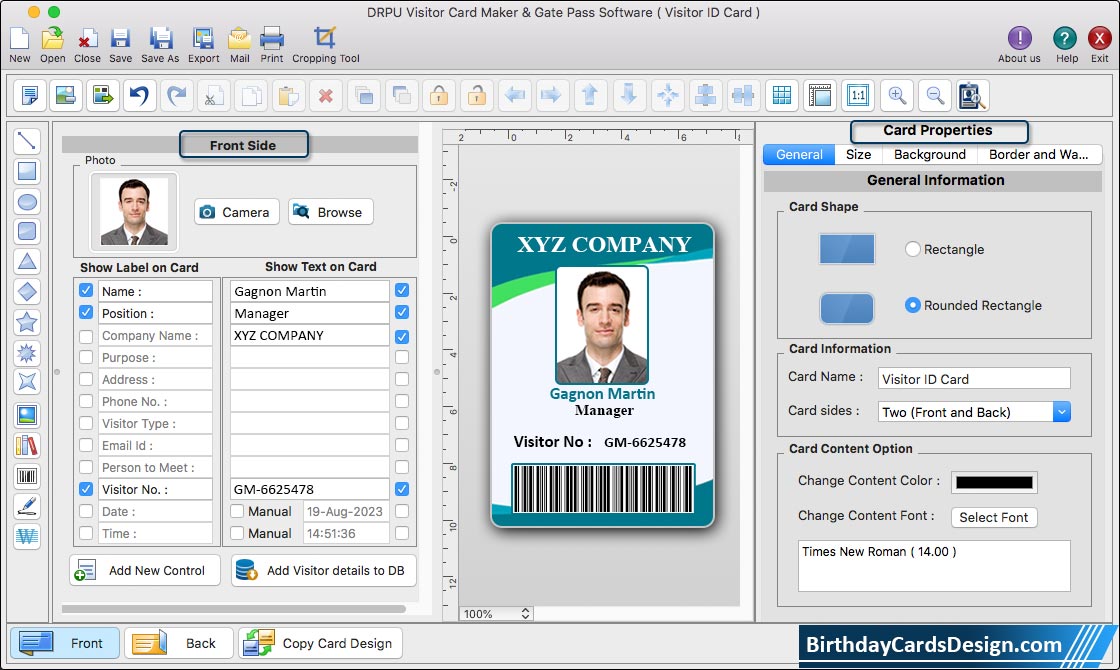The width and height of the screenshot is (1120, 670).
Task: Switch to the General tab
Action: [x=799, y=154]
